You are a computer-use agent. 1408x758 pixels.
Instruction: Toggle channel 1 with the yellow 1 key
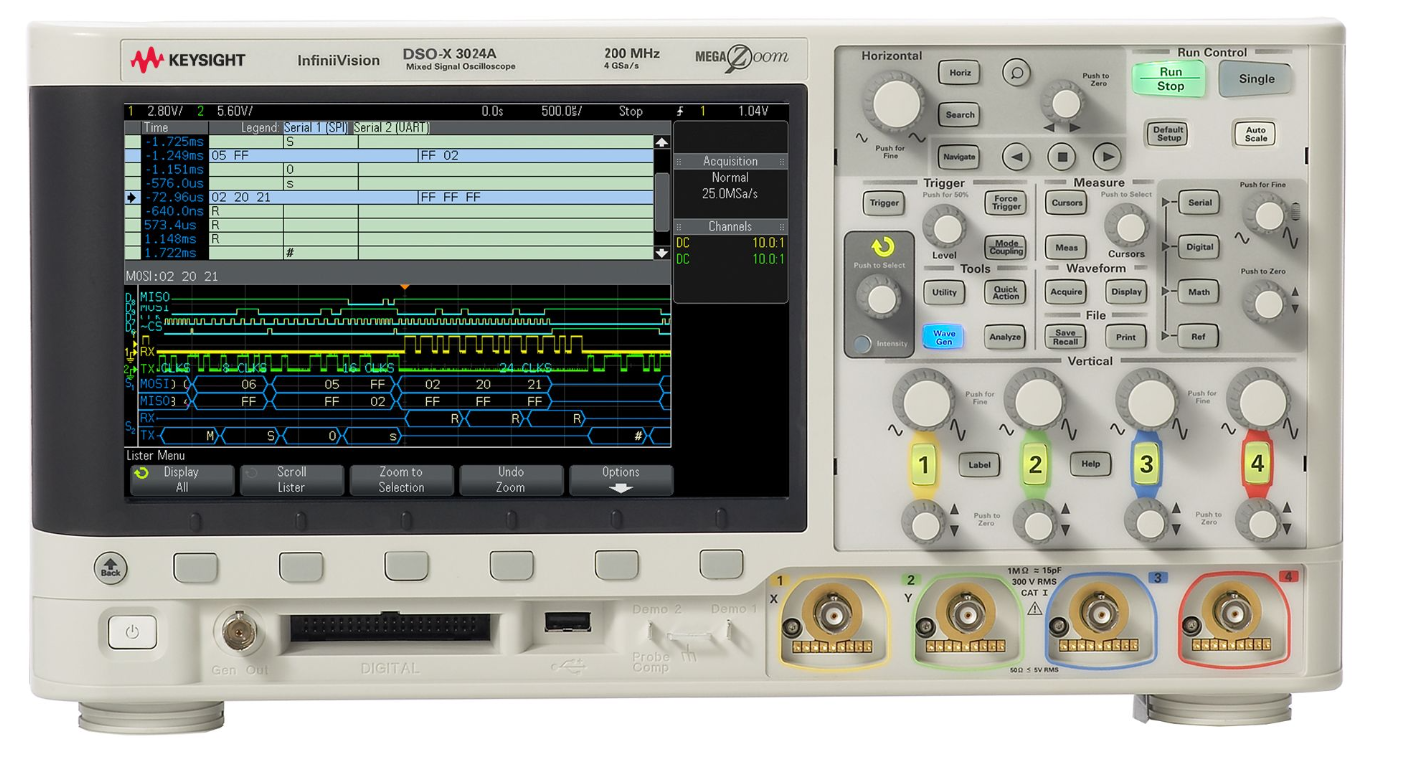tap(924, 465)
